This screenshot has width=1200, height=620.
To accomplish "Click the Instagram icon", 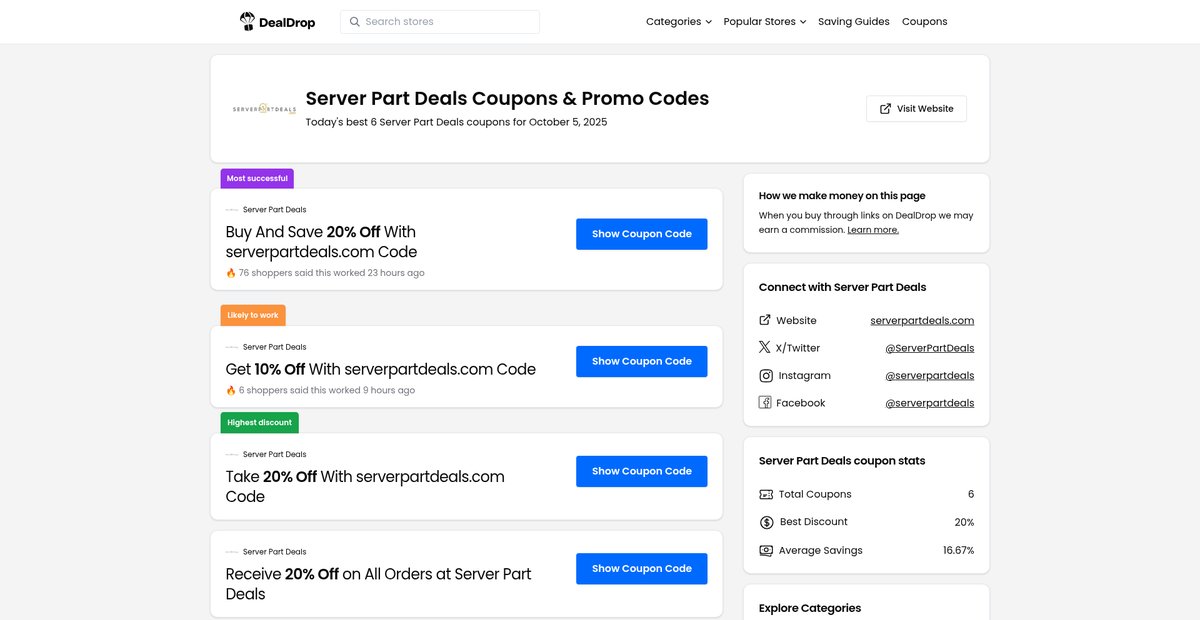I will point(766,376).
